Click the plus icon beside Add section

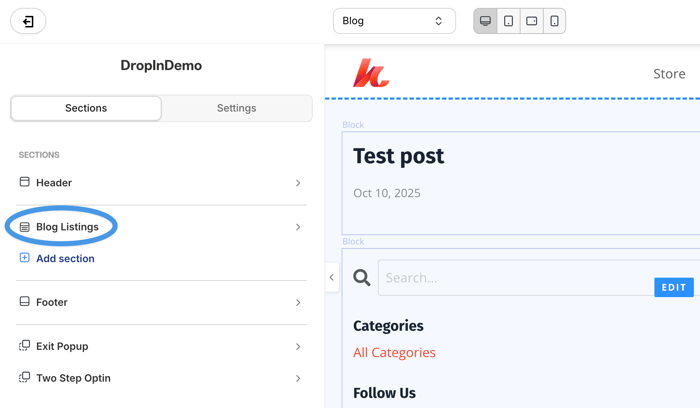coord(25,258)
